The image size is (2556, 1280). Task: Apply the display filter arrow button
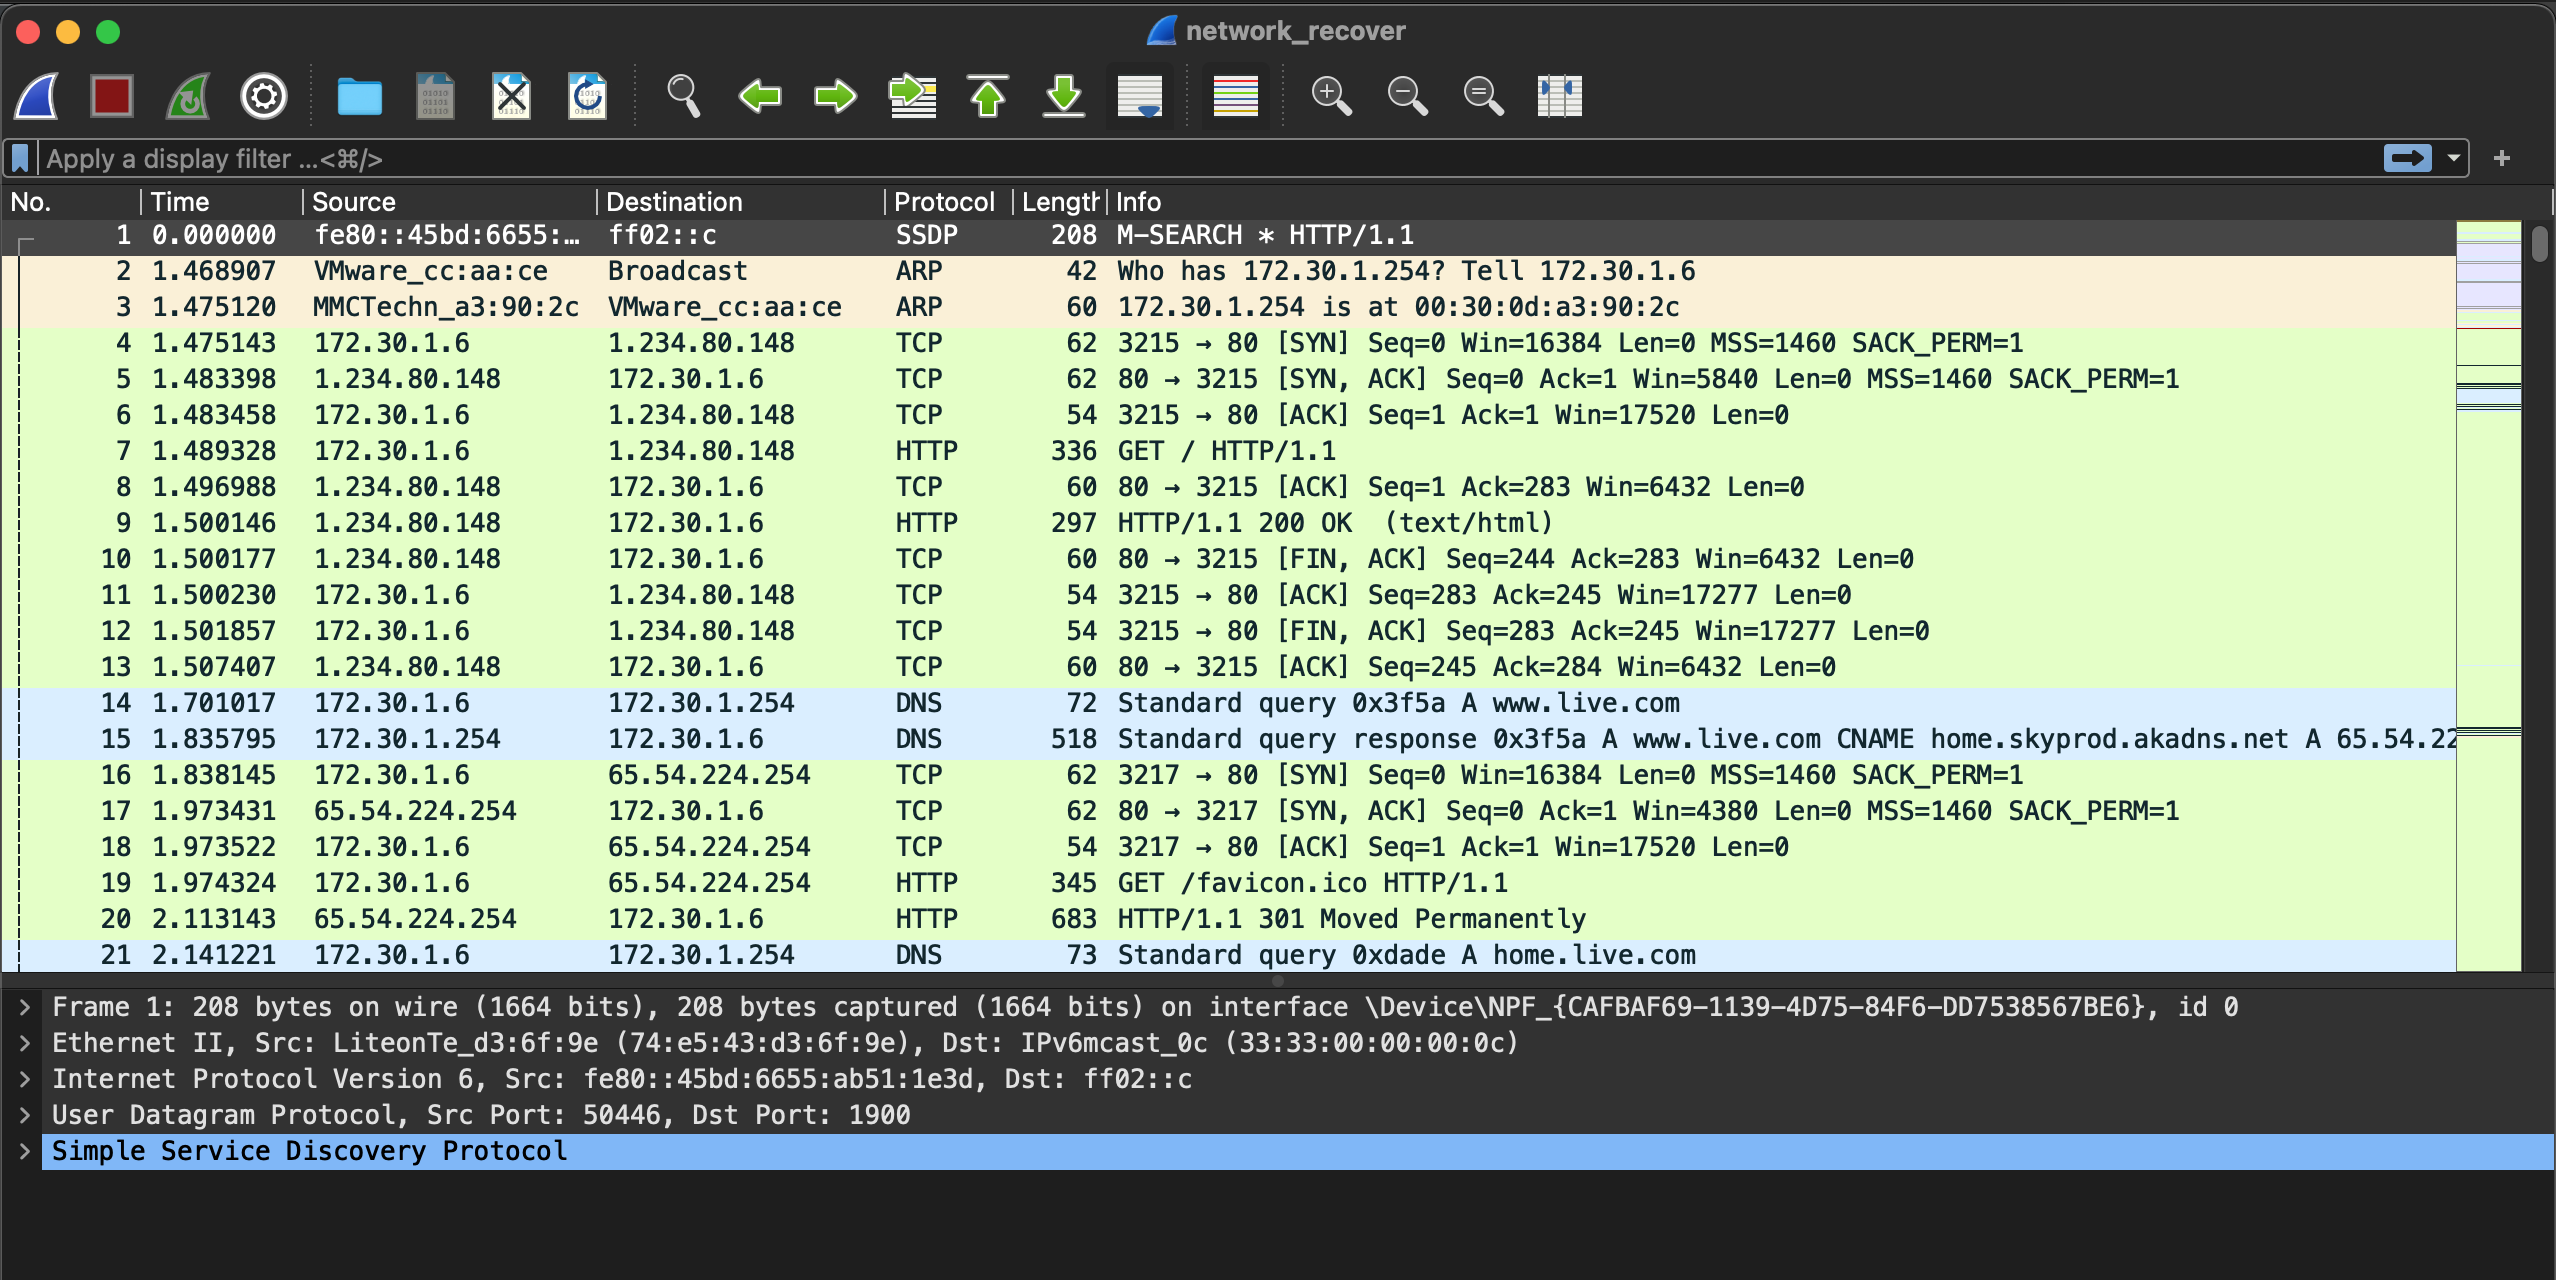point(2407,159)
